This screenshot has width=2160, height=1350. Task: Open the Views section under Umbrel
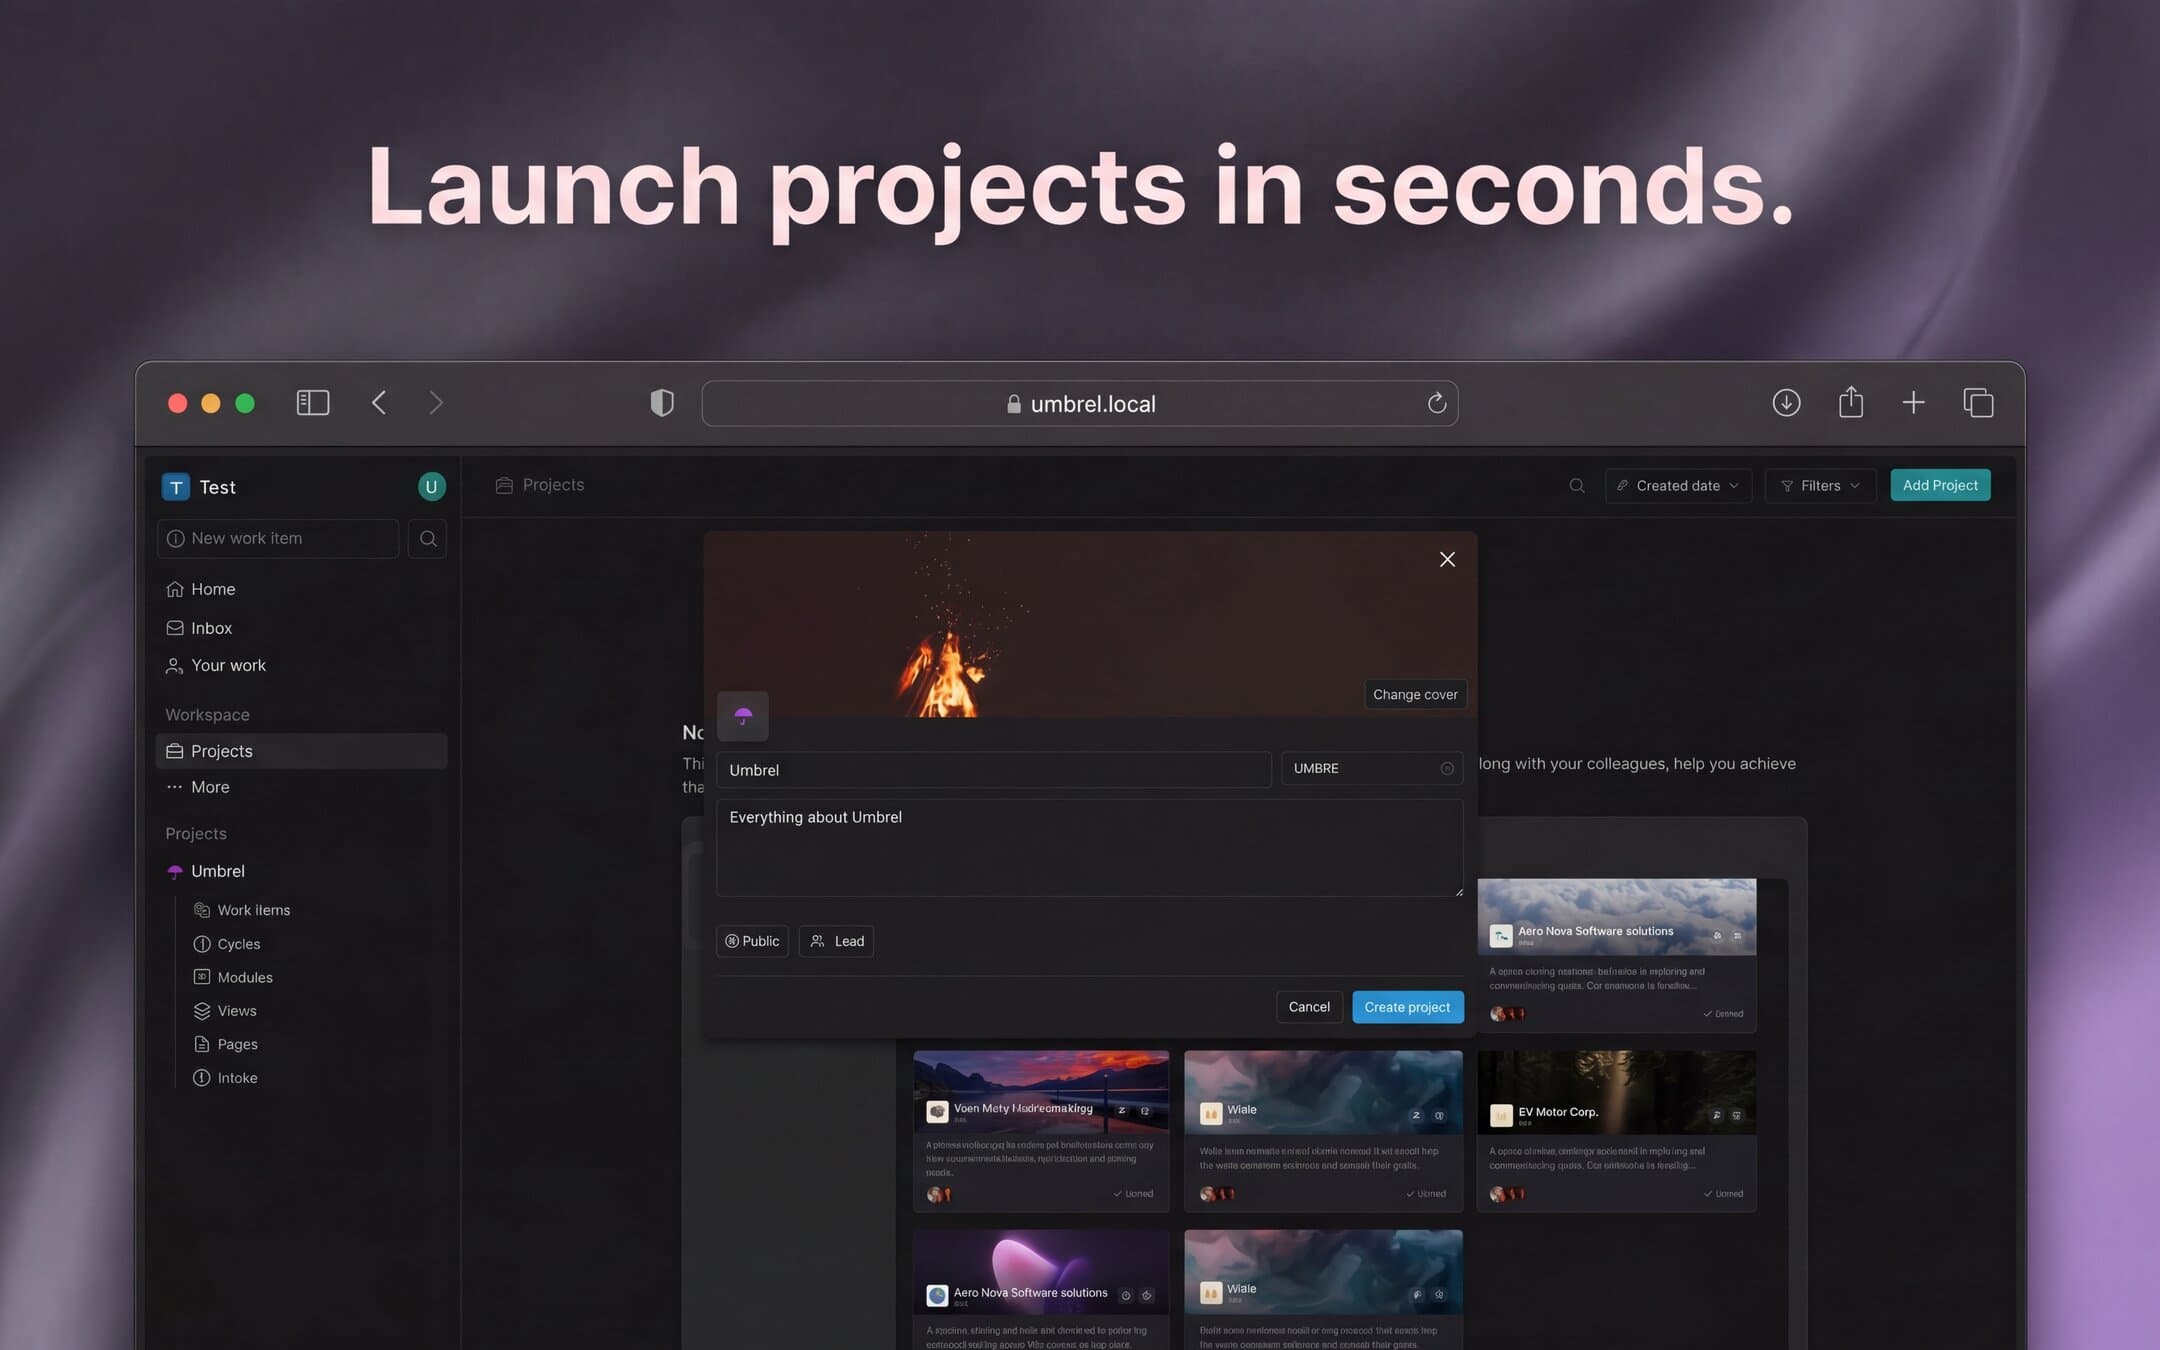click(x=237, y=1010)
